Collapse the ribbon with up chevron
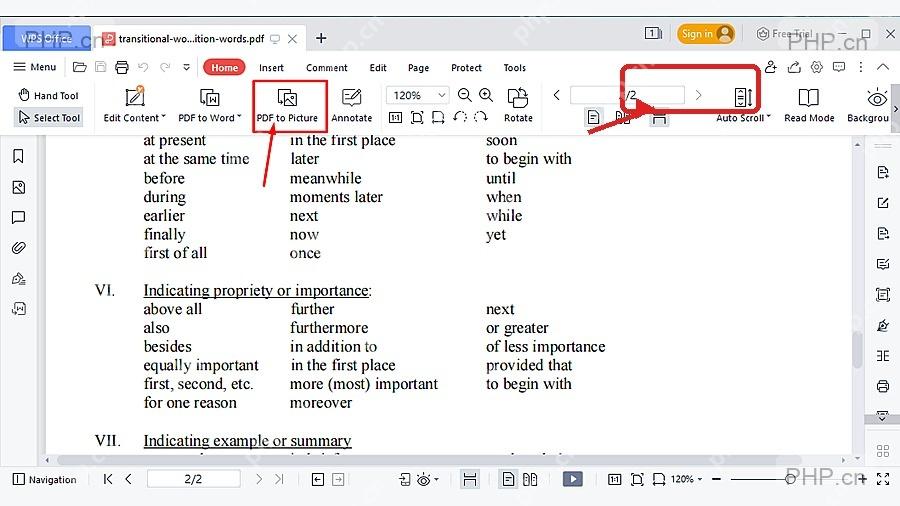 point(883,67)
